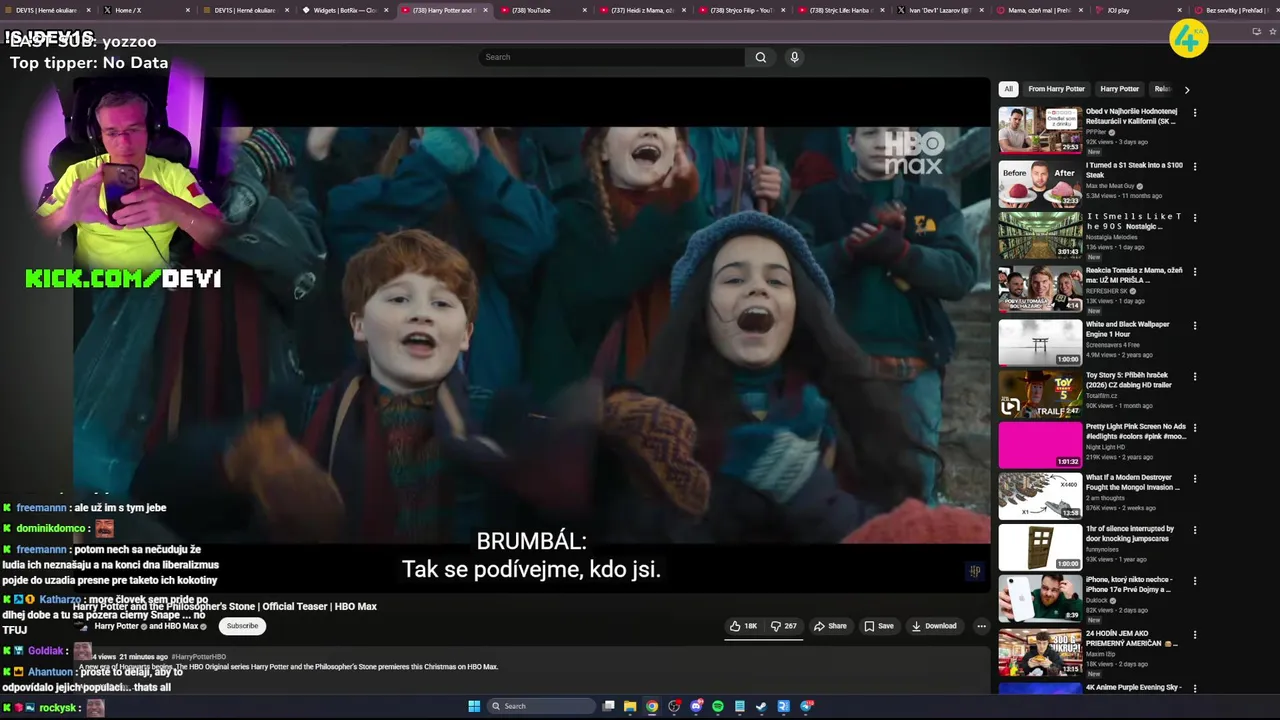The width and height of the screenshot is (1280, 720).
Task: Open OBS Studio from the taskbar
Action: (x=674, y=706)
